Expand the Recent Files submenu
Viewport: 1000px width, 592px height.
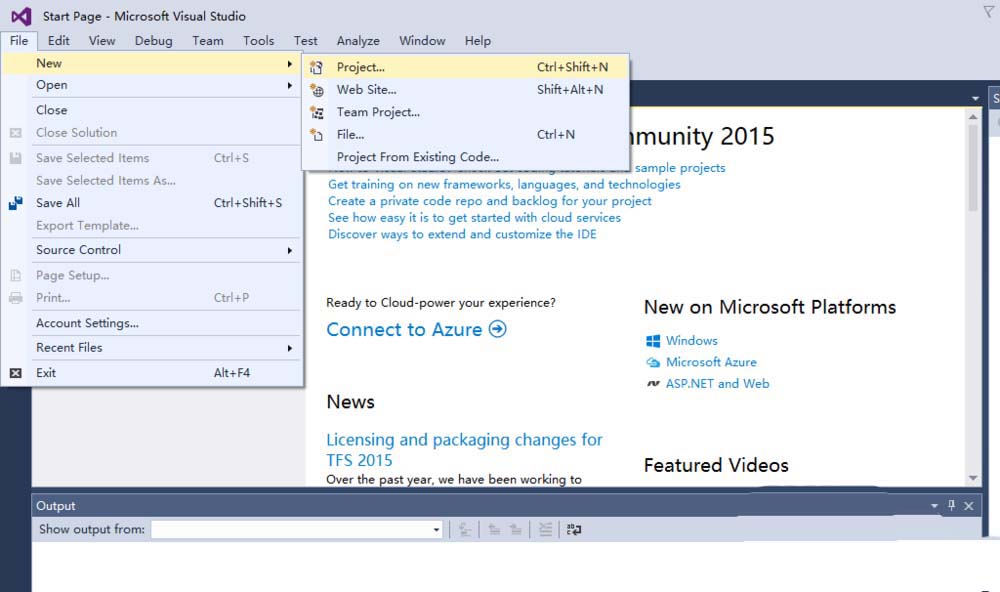[290, 348]
